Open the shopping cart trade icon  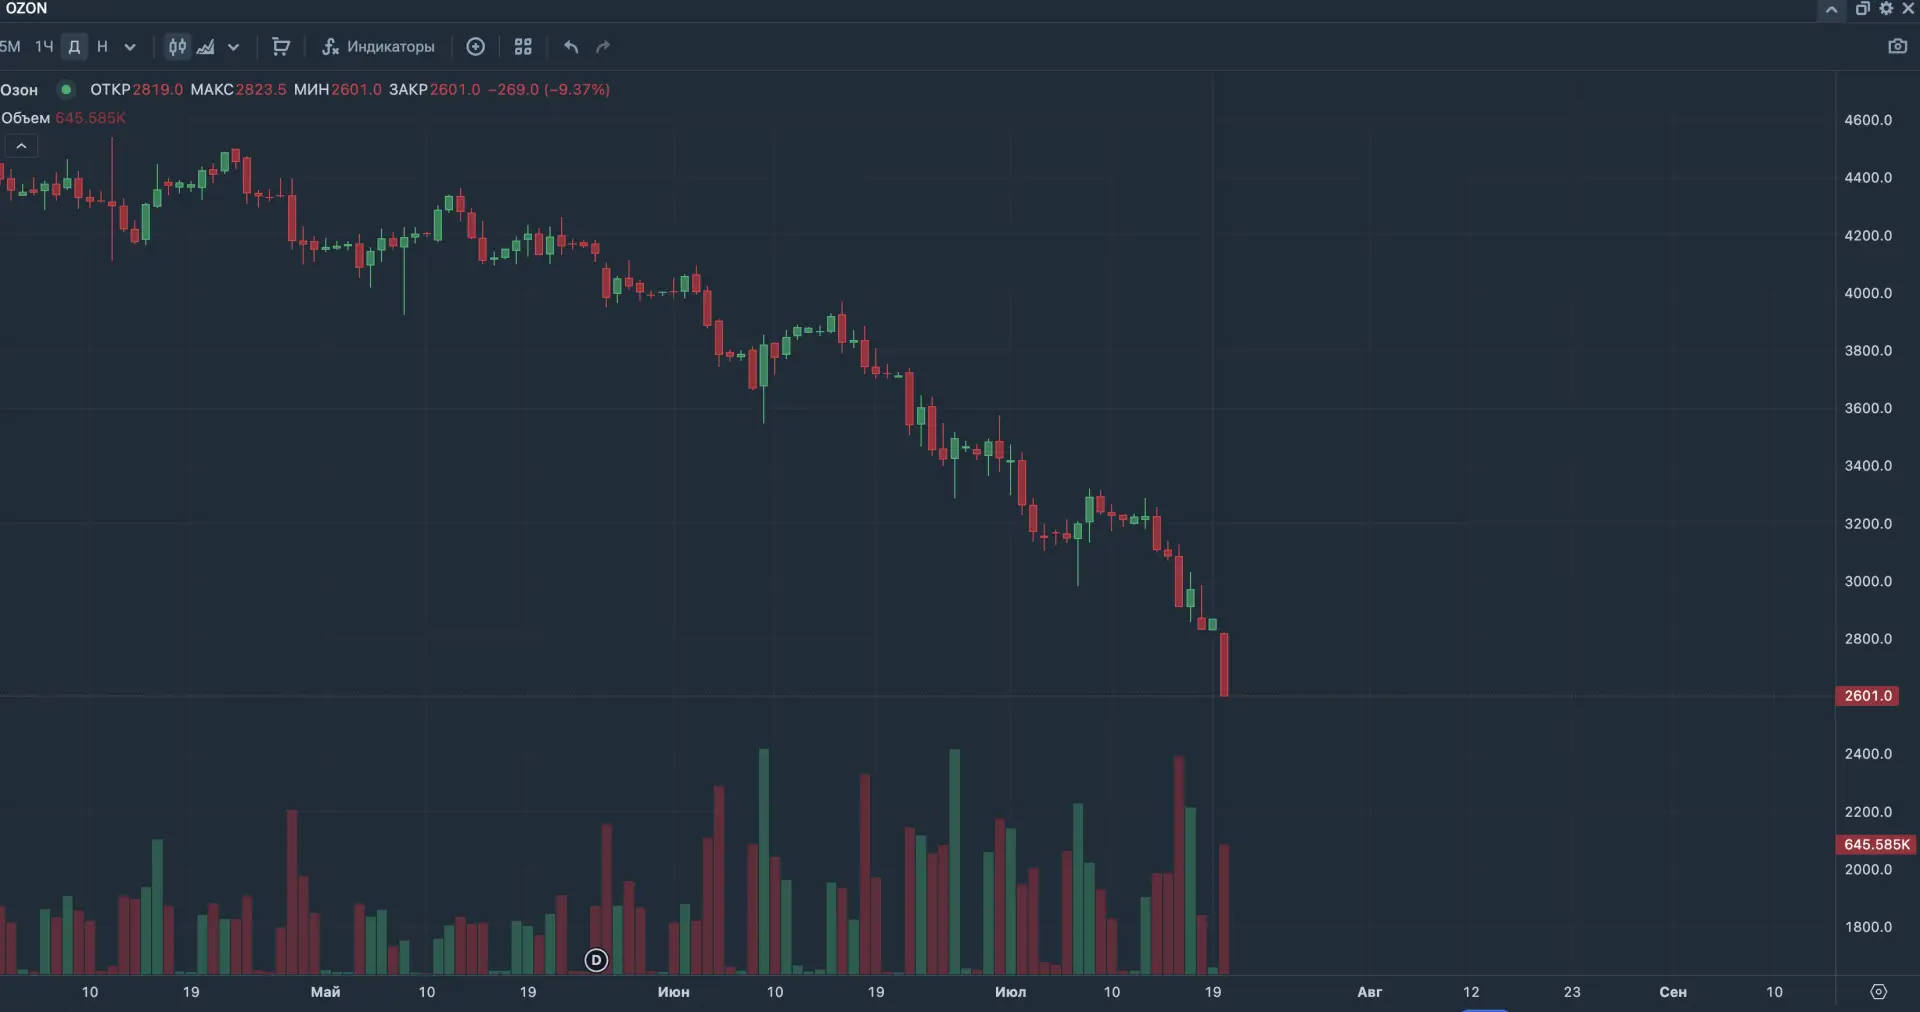tap(281, 46)
